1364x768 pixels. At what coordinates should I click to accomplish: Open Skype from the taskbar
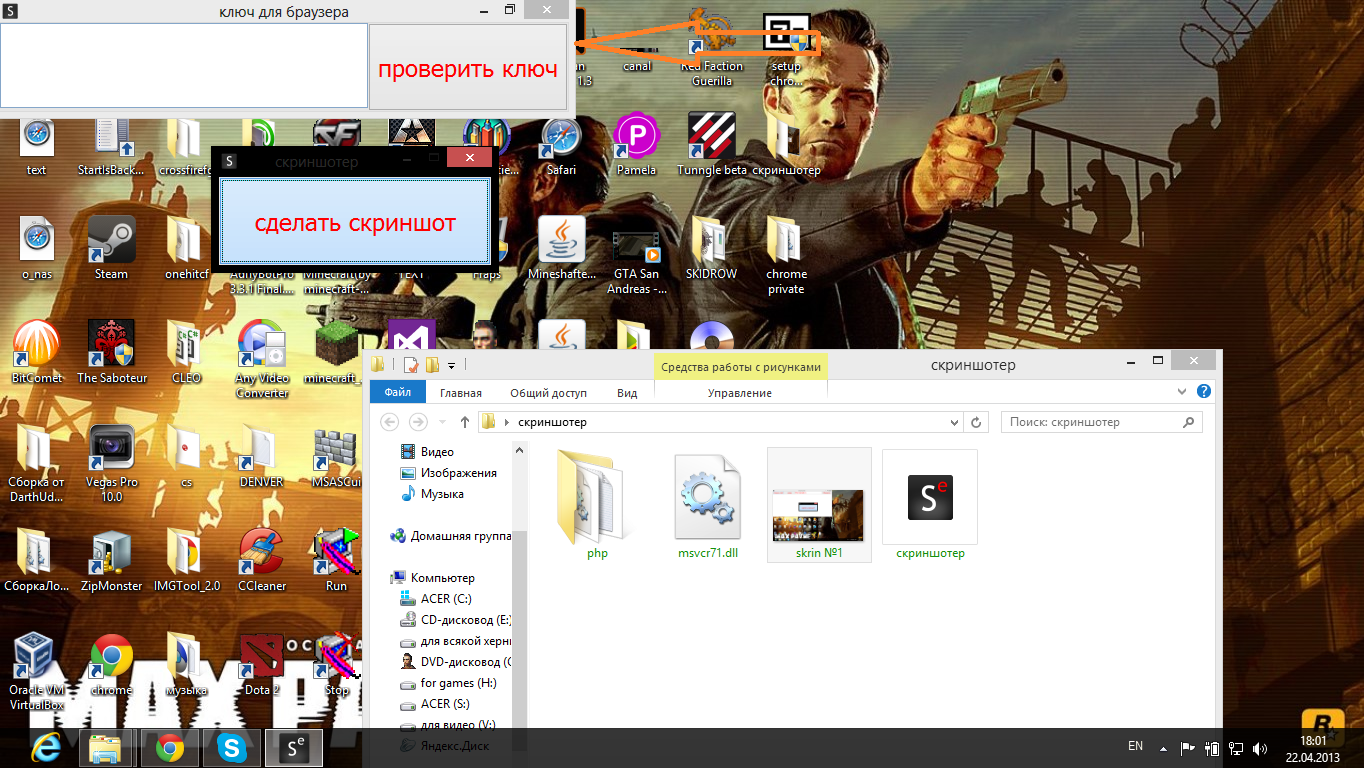232,747
